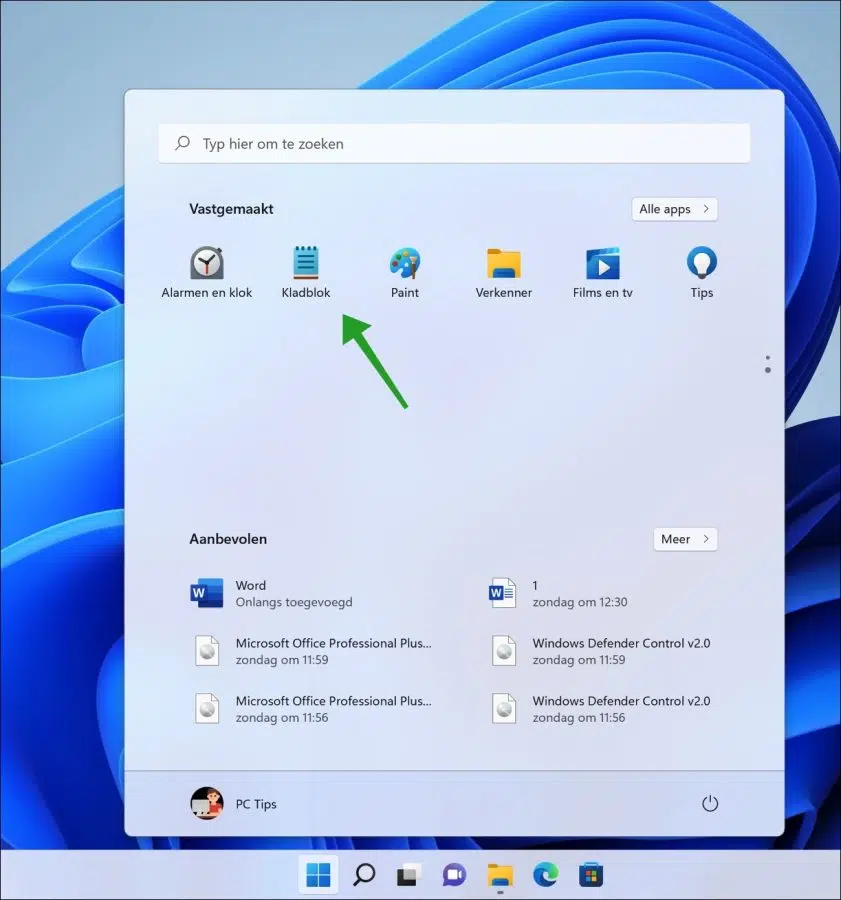This screenshot has width=841, height=900.
Task: Launch Kladblok from pinned apps
Action: (306, 273)
